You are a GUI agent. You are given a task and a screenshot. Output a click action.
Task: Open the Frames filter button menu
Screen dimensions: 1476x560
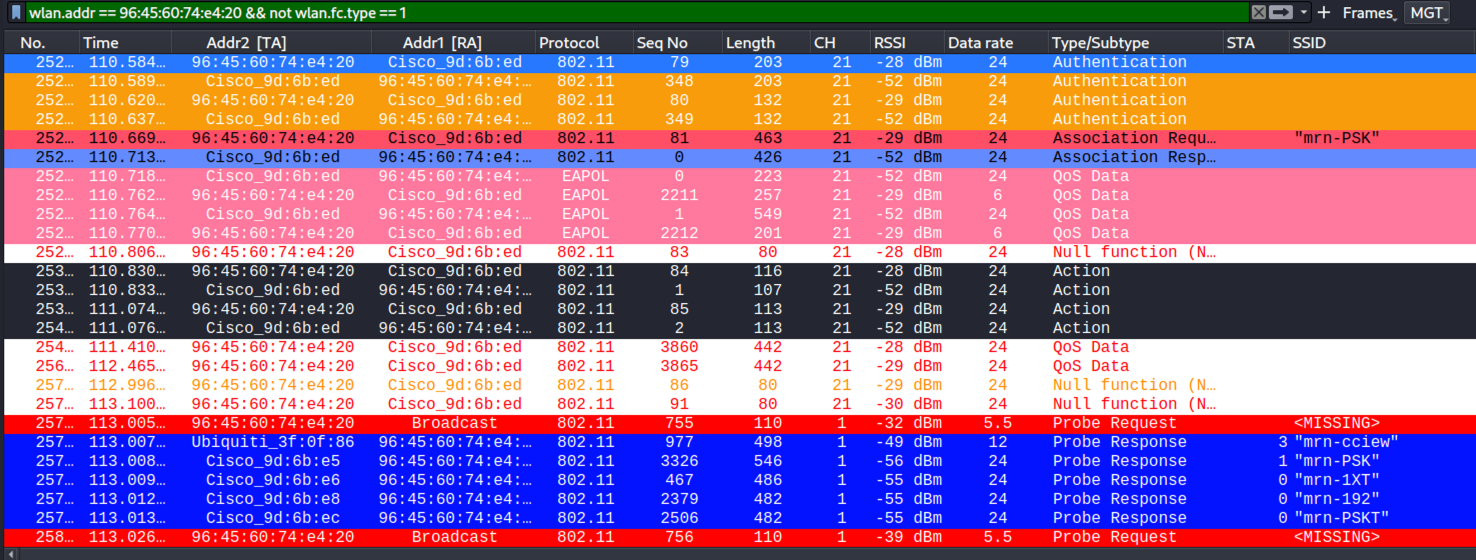click(x=1369, y=13)
